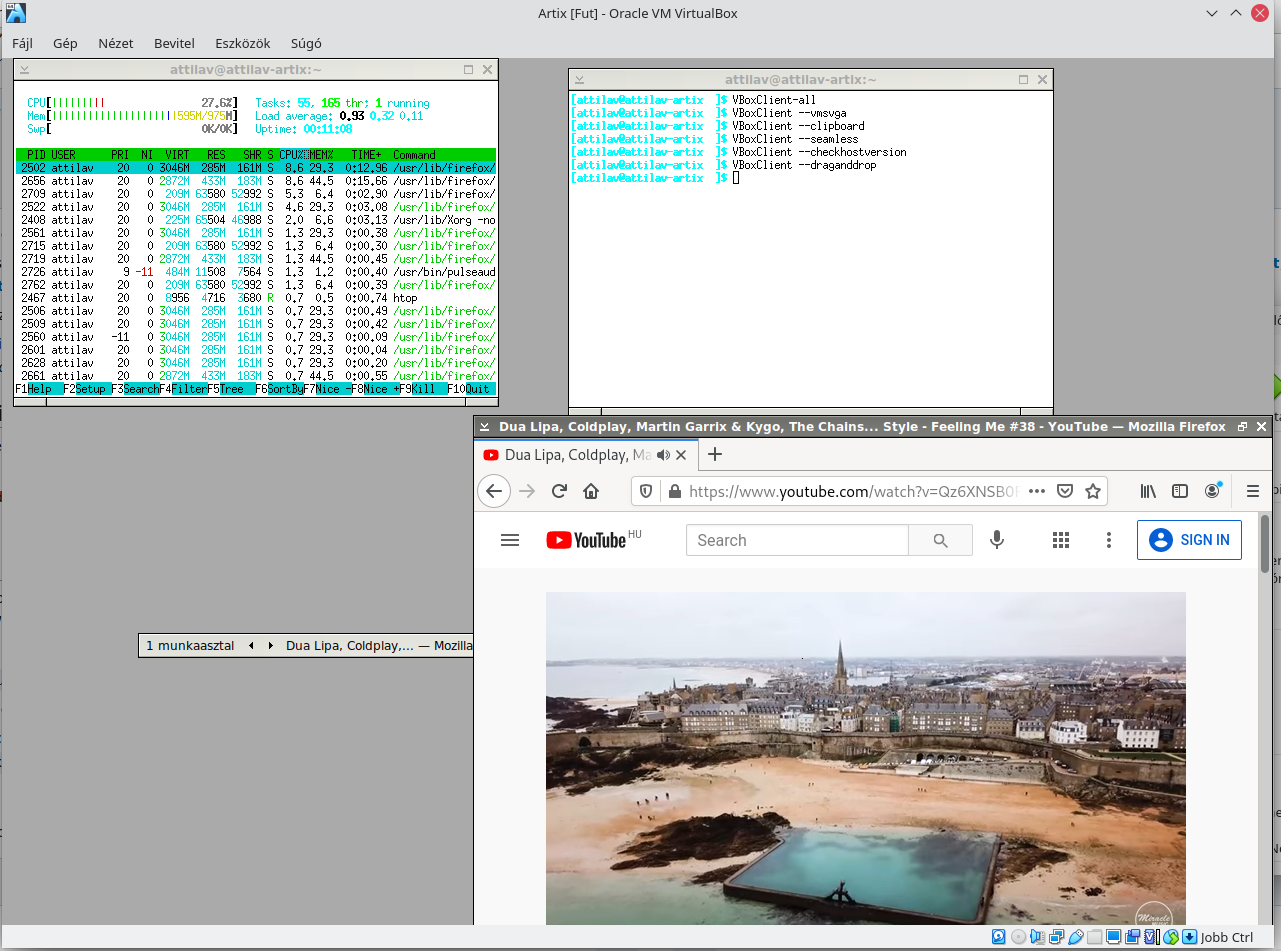Click the VirtualBox network adapters icon
Image resolution: width=1281 pixels, height=951 pixels.
click(1056, 937)
